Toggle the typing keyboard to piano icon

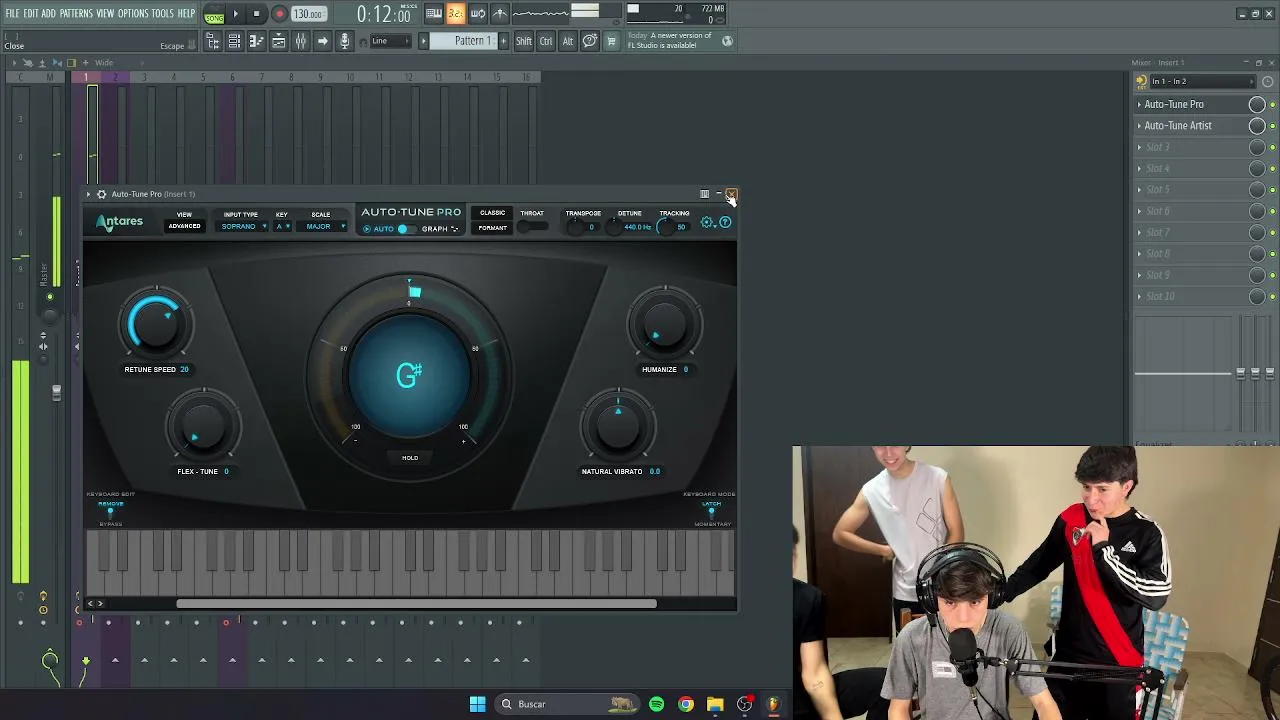click(434, 14)
